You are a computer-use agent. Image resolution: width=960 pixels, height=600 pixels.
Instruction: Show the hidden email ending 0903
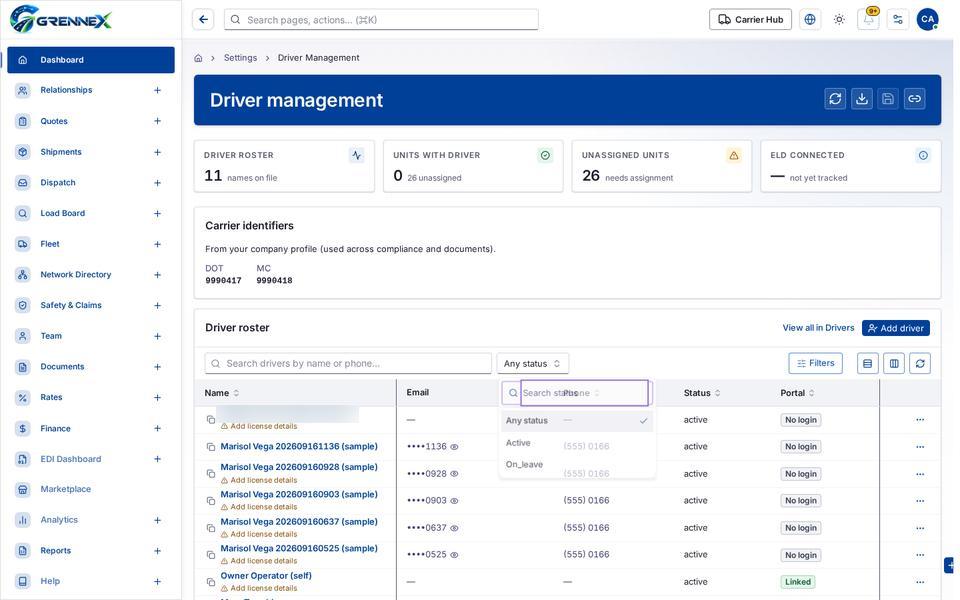click(x=454, y=501)
